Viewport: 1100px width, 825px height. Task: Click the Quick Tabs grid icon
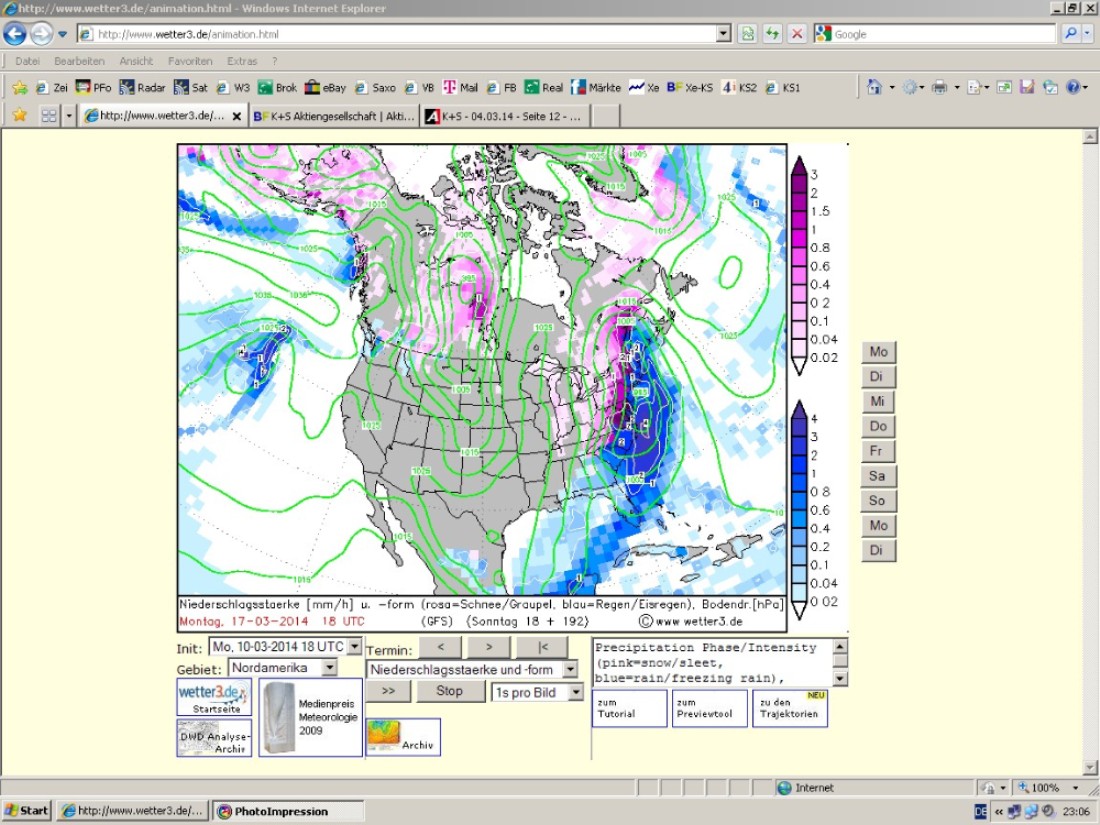pos(48,116)
